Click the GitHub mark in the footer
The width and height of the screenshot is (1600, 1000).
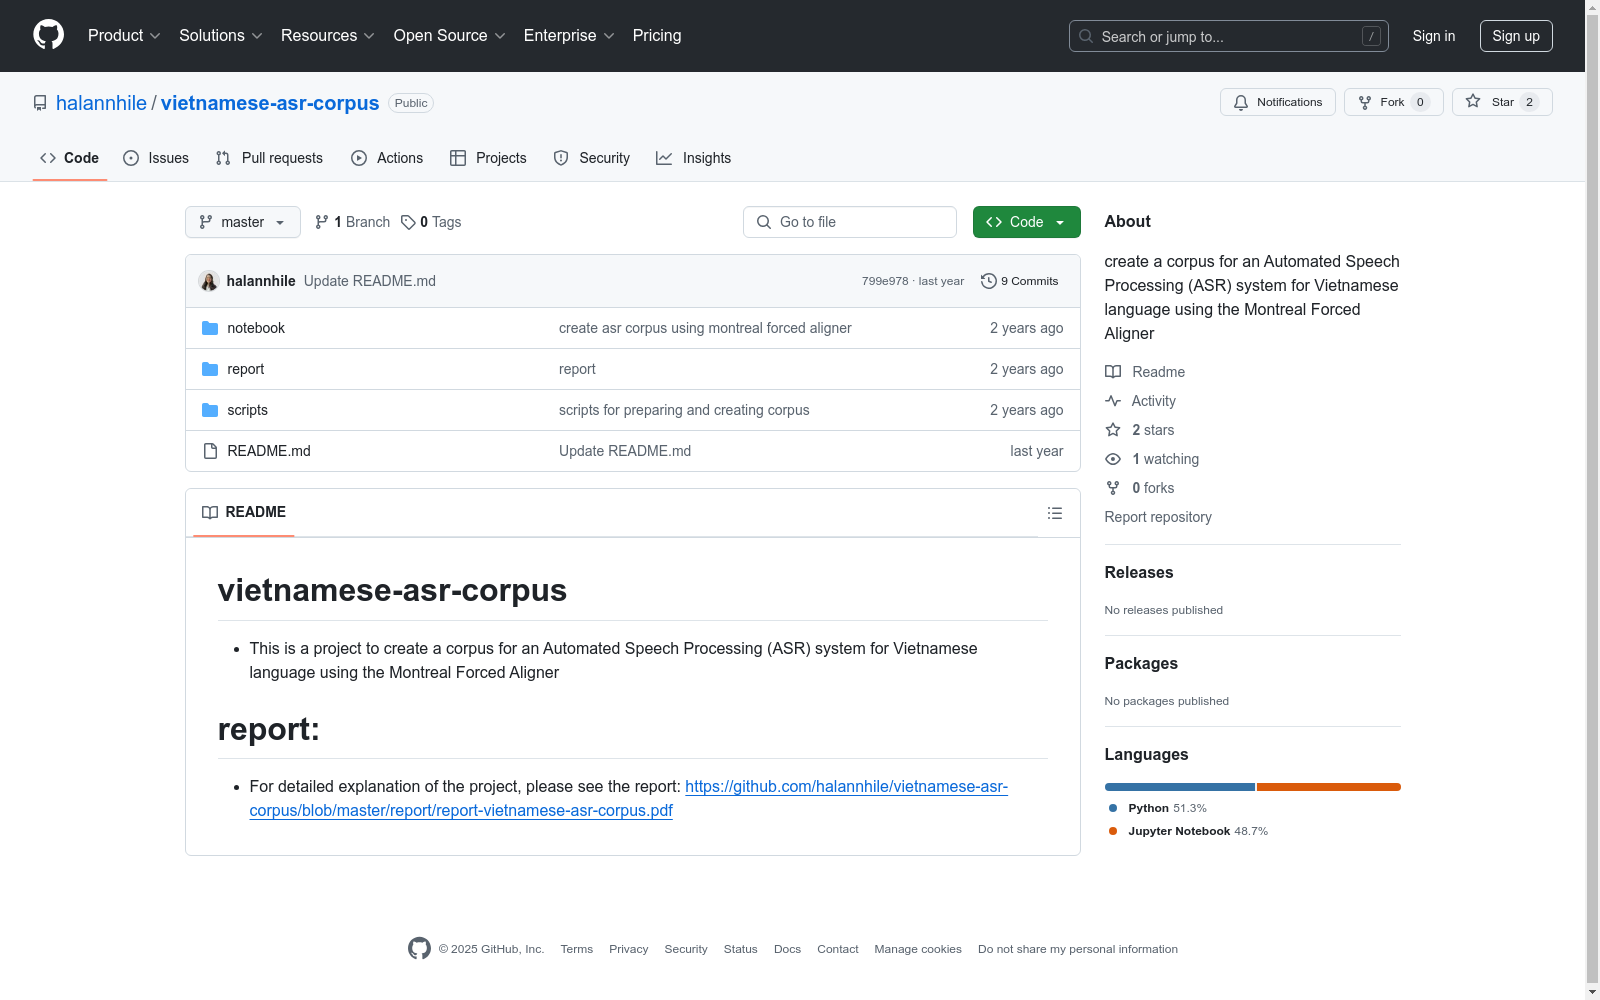[419, 949]
